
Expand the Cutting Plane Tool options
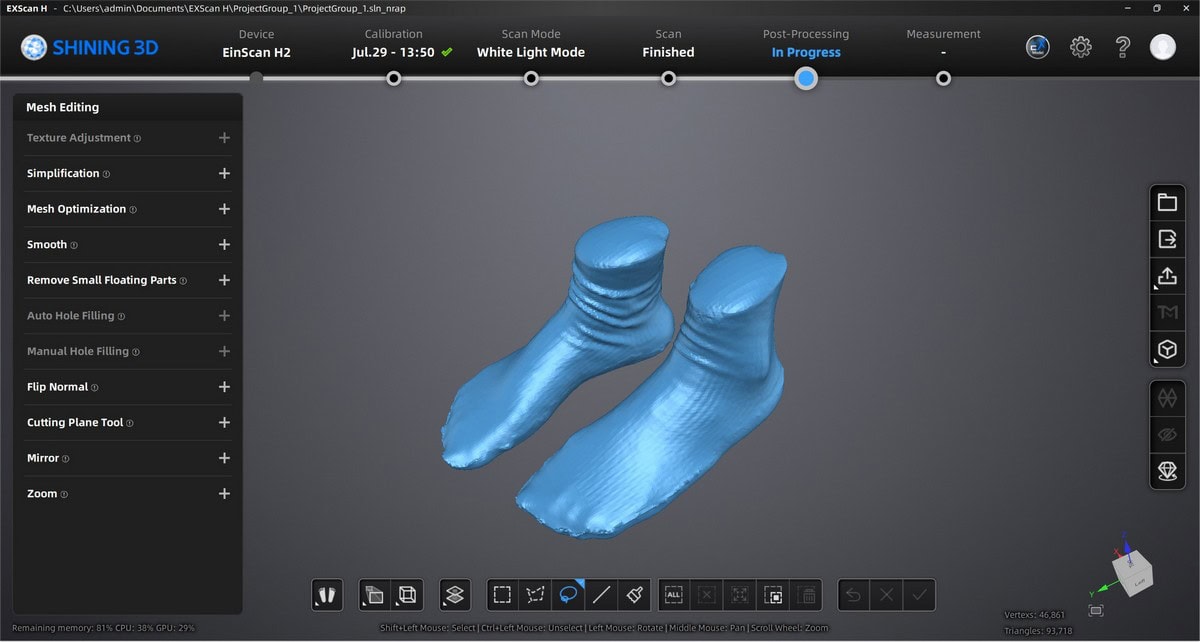point(224,423)
